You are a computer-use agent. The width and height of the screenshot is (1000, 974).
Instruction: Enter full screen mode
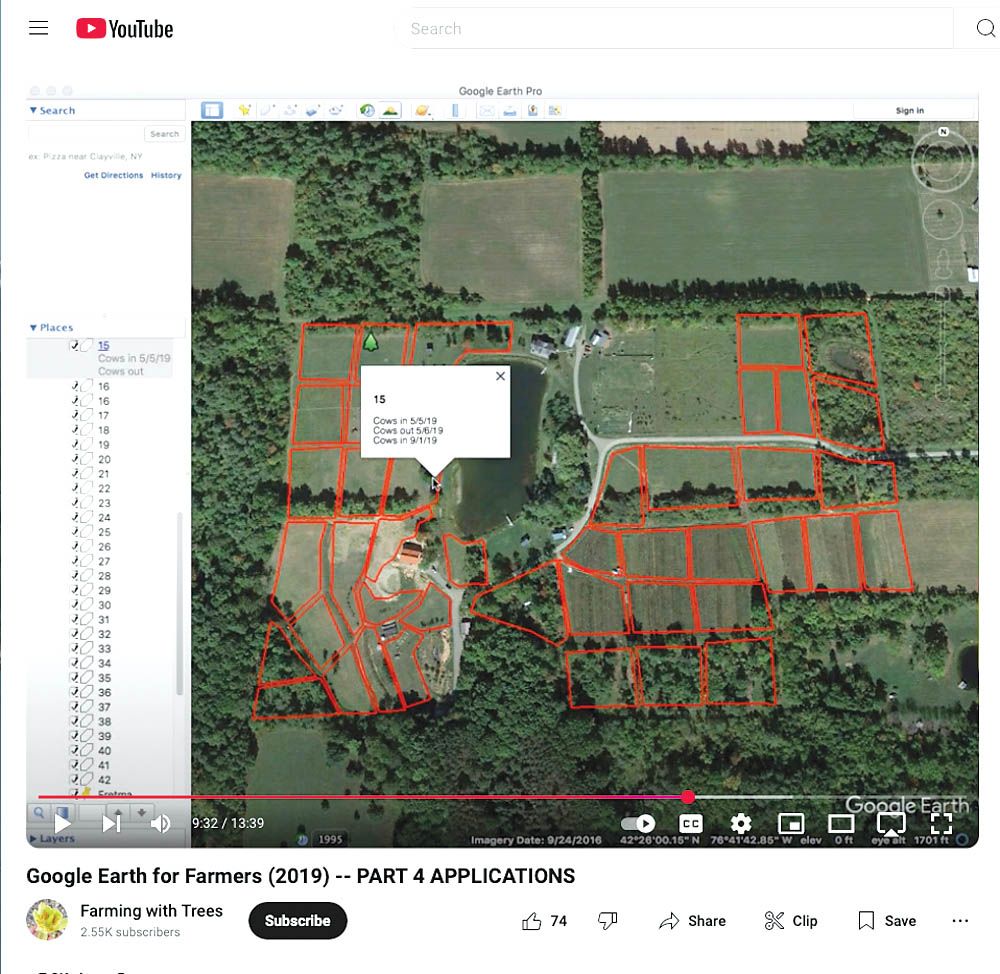tap(941, 823)
